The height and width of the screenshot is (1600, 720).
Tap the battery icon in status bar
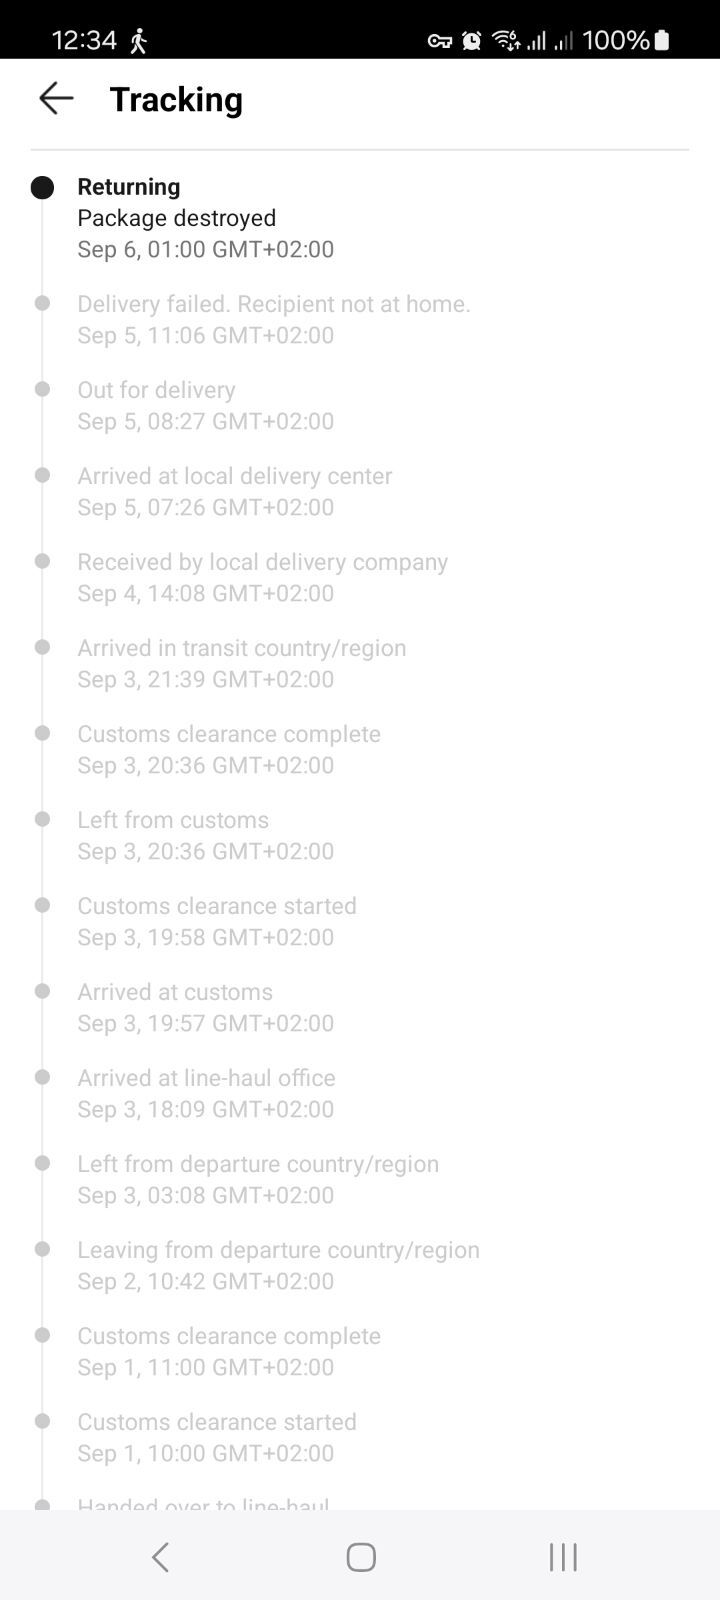click(662, 40)
